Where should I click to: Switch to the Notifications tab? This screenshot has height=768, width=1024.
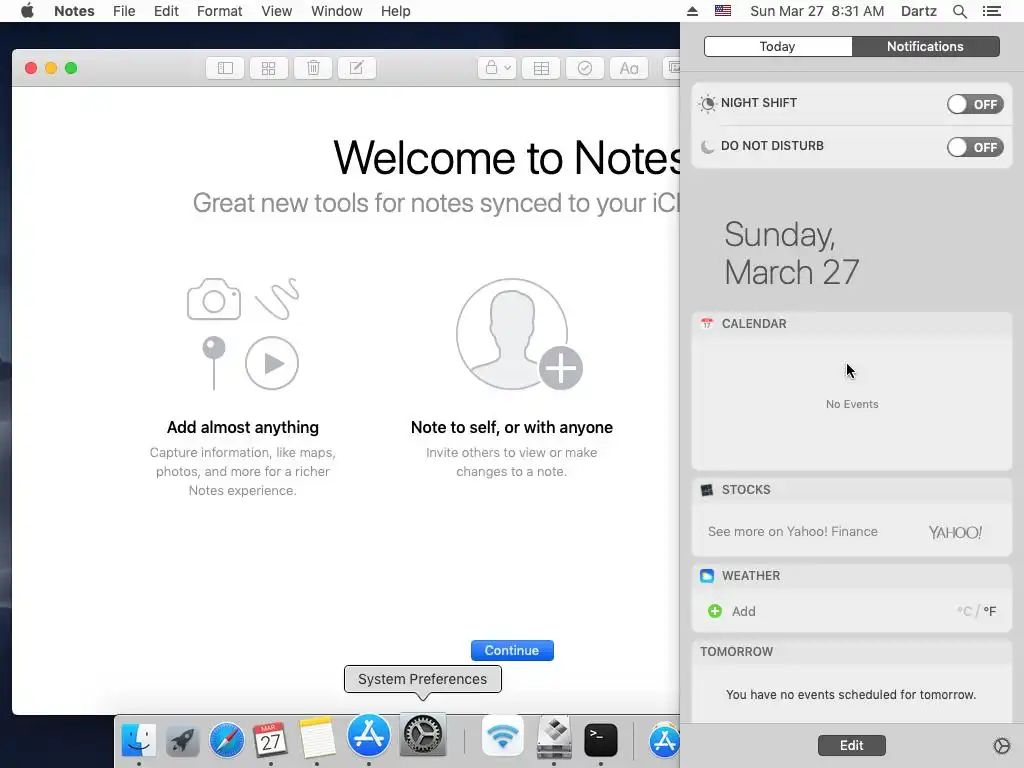pyautogui.click(x=925, y=46)
